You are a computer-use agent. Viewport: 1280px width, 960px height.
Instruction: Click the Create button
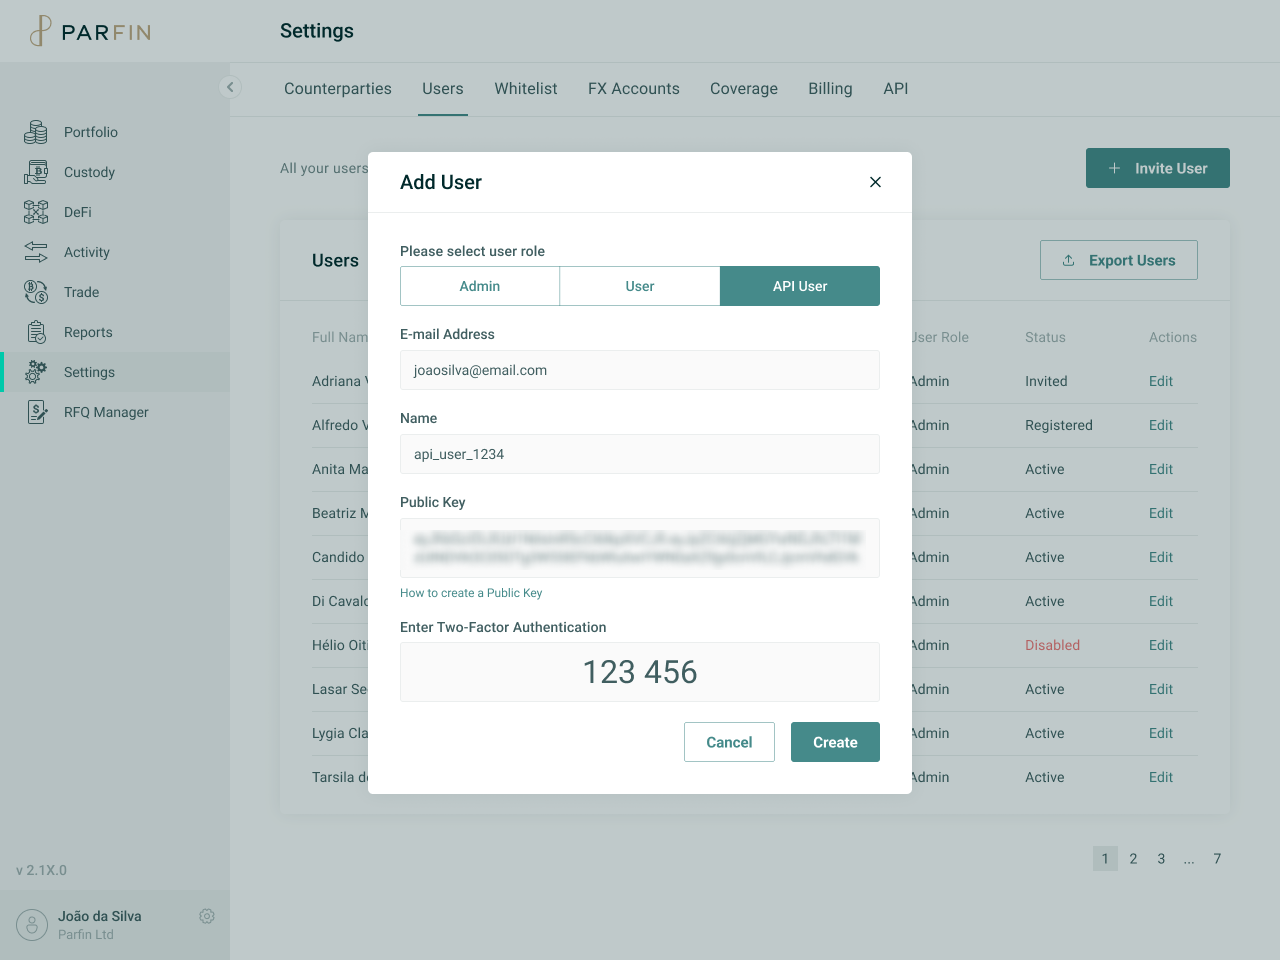[x=835, y=742]
